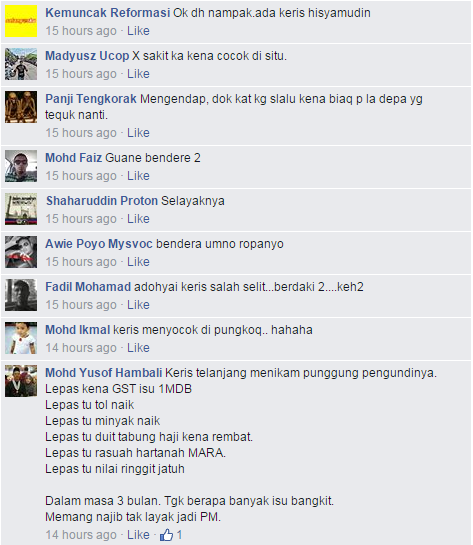Visit Shaharuddin Proton's profile via name
Image resolution: width=473 pixels, height=545 pixels.
coord(102,201)
